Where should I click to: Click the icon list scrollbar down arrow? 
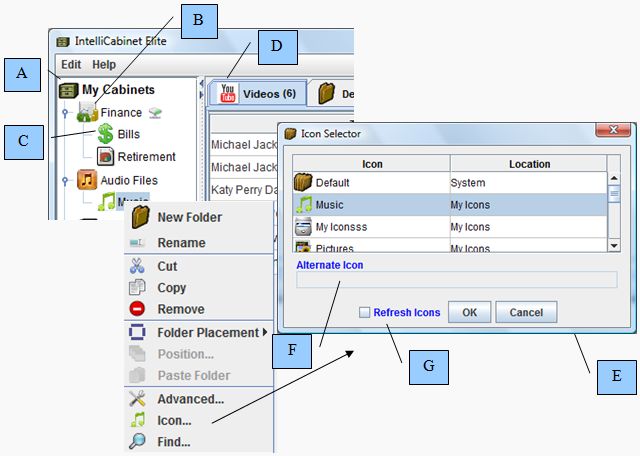[x=614, y=244]
